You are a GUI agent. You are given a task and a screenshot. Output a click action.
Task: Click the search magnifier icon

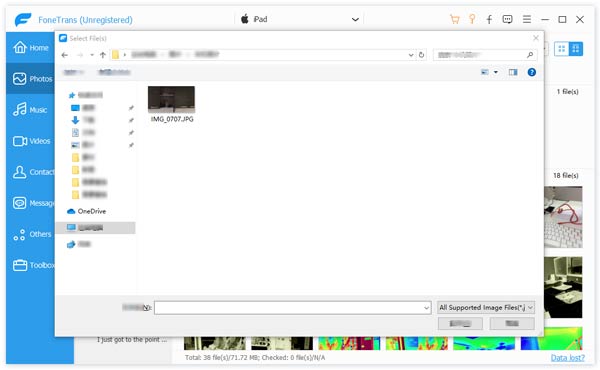(x=530, y=55)
